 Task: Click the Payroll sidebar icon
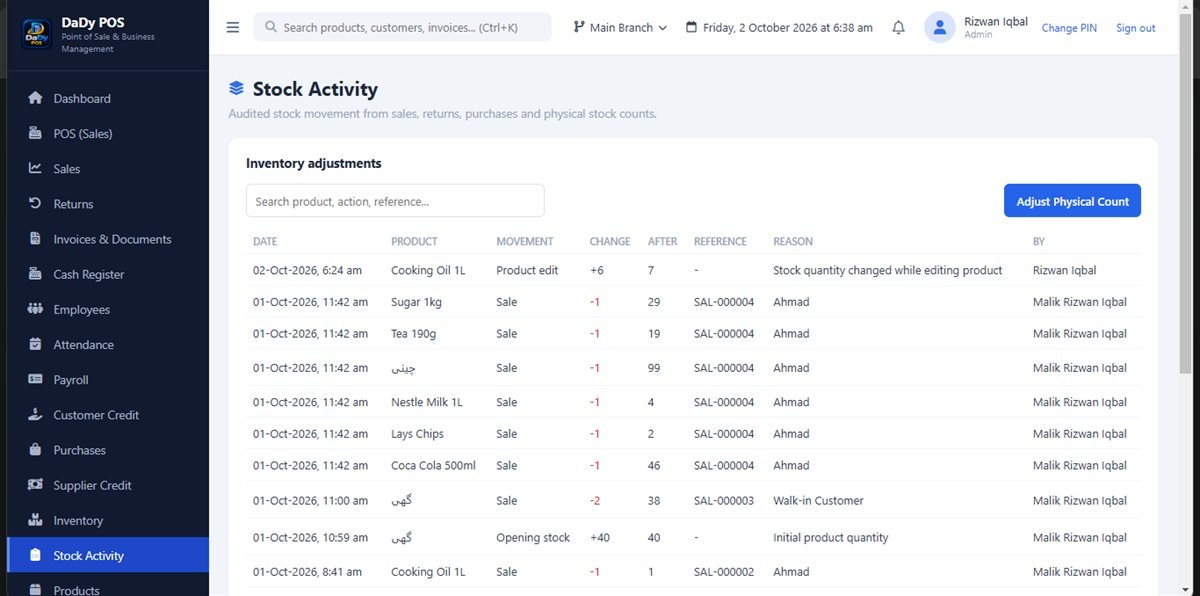click(36, 380)
